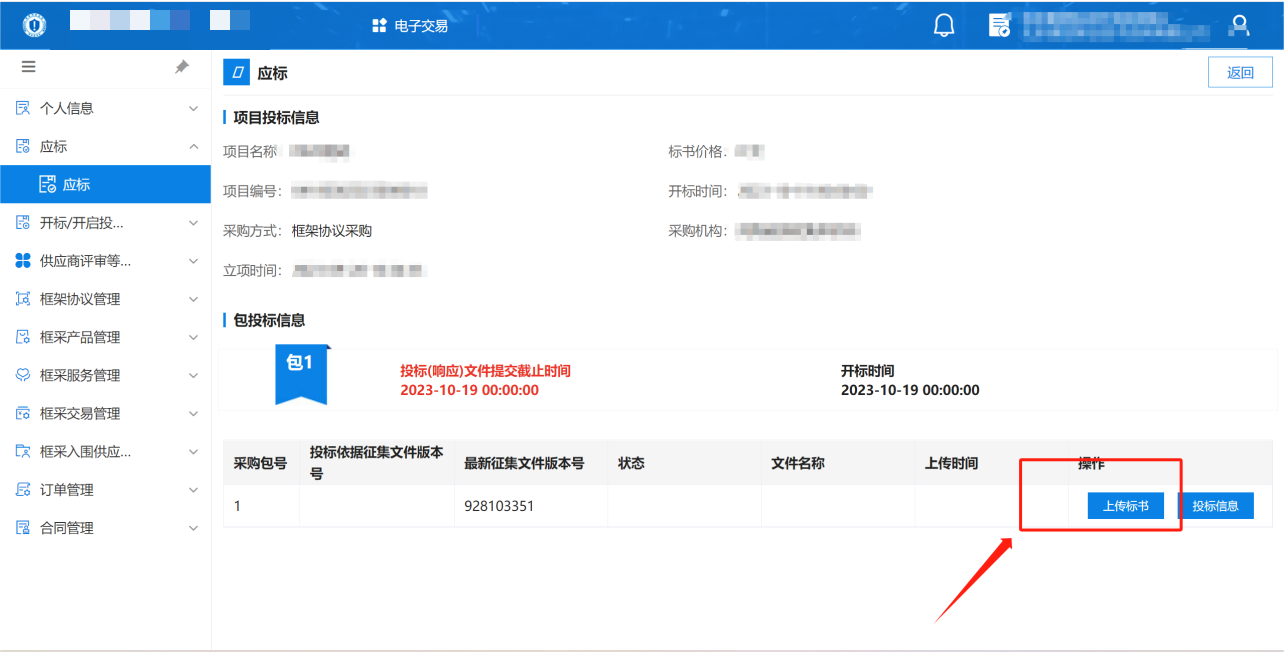This screenshot has width=1284, height=652.
Task: Pin the sidebar with pushpin icon
Action: [x=182, y=67]
